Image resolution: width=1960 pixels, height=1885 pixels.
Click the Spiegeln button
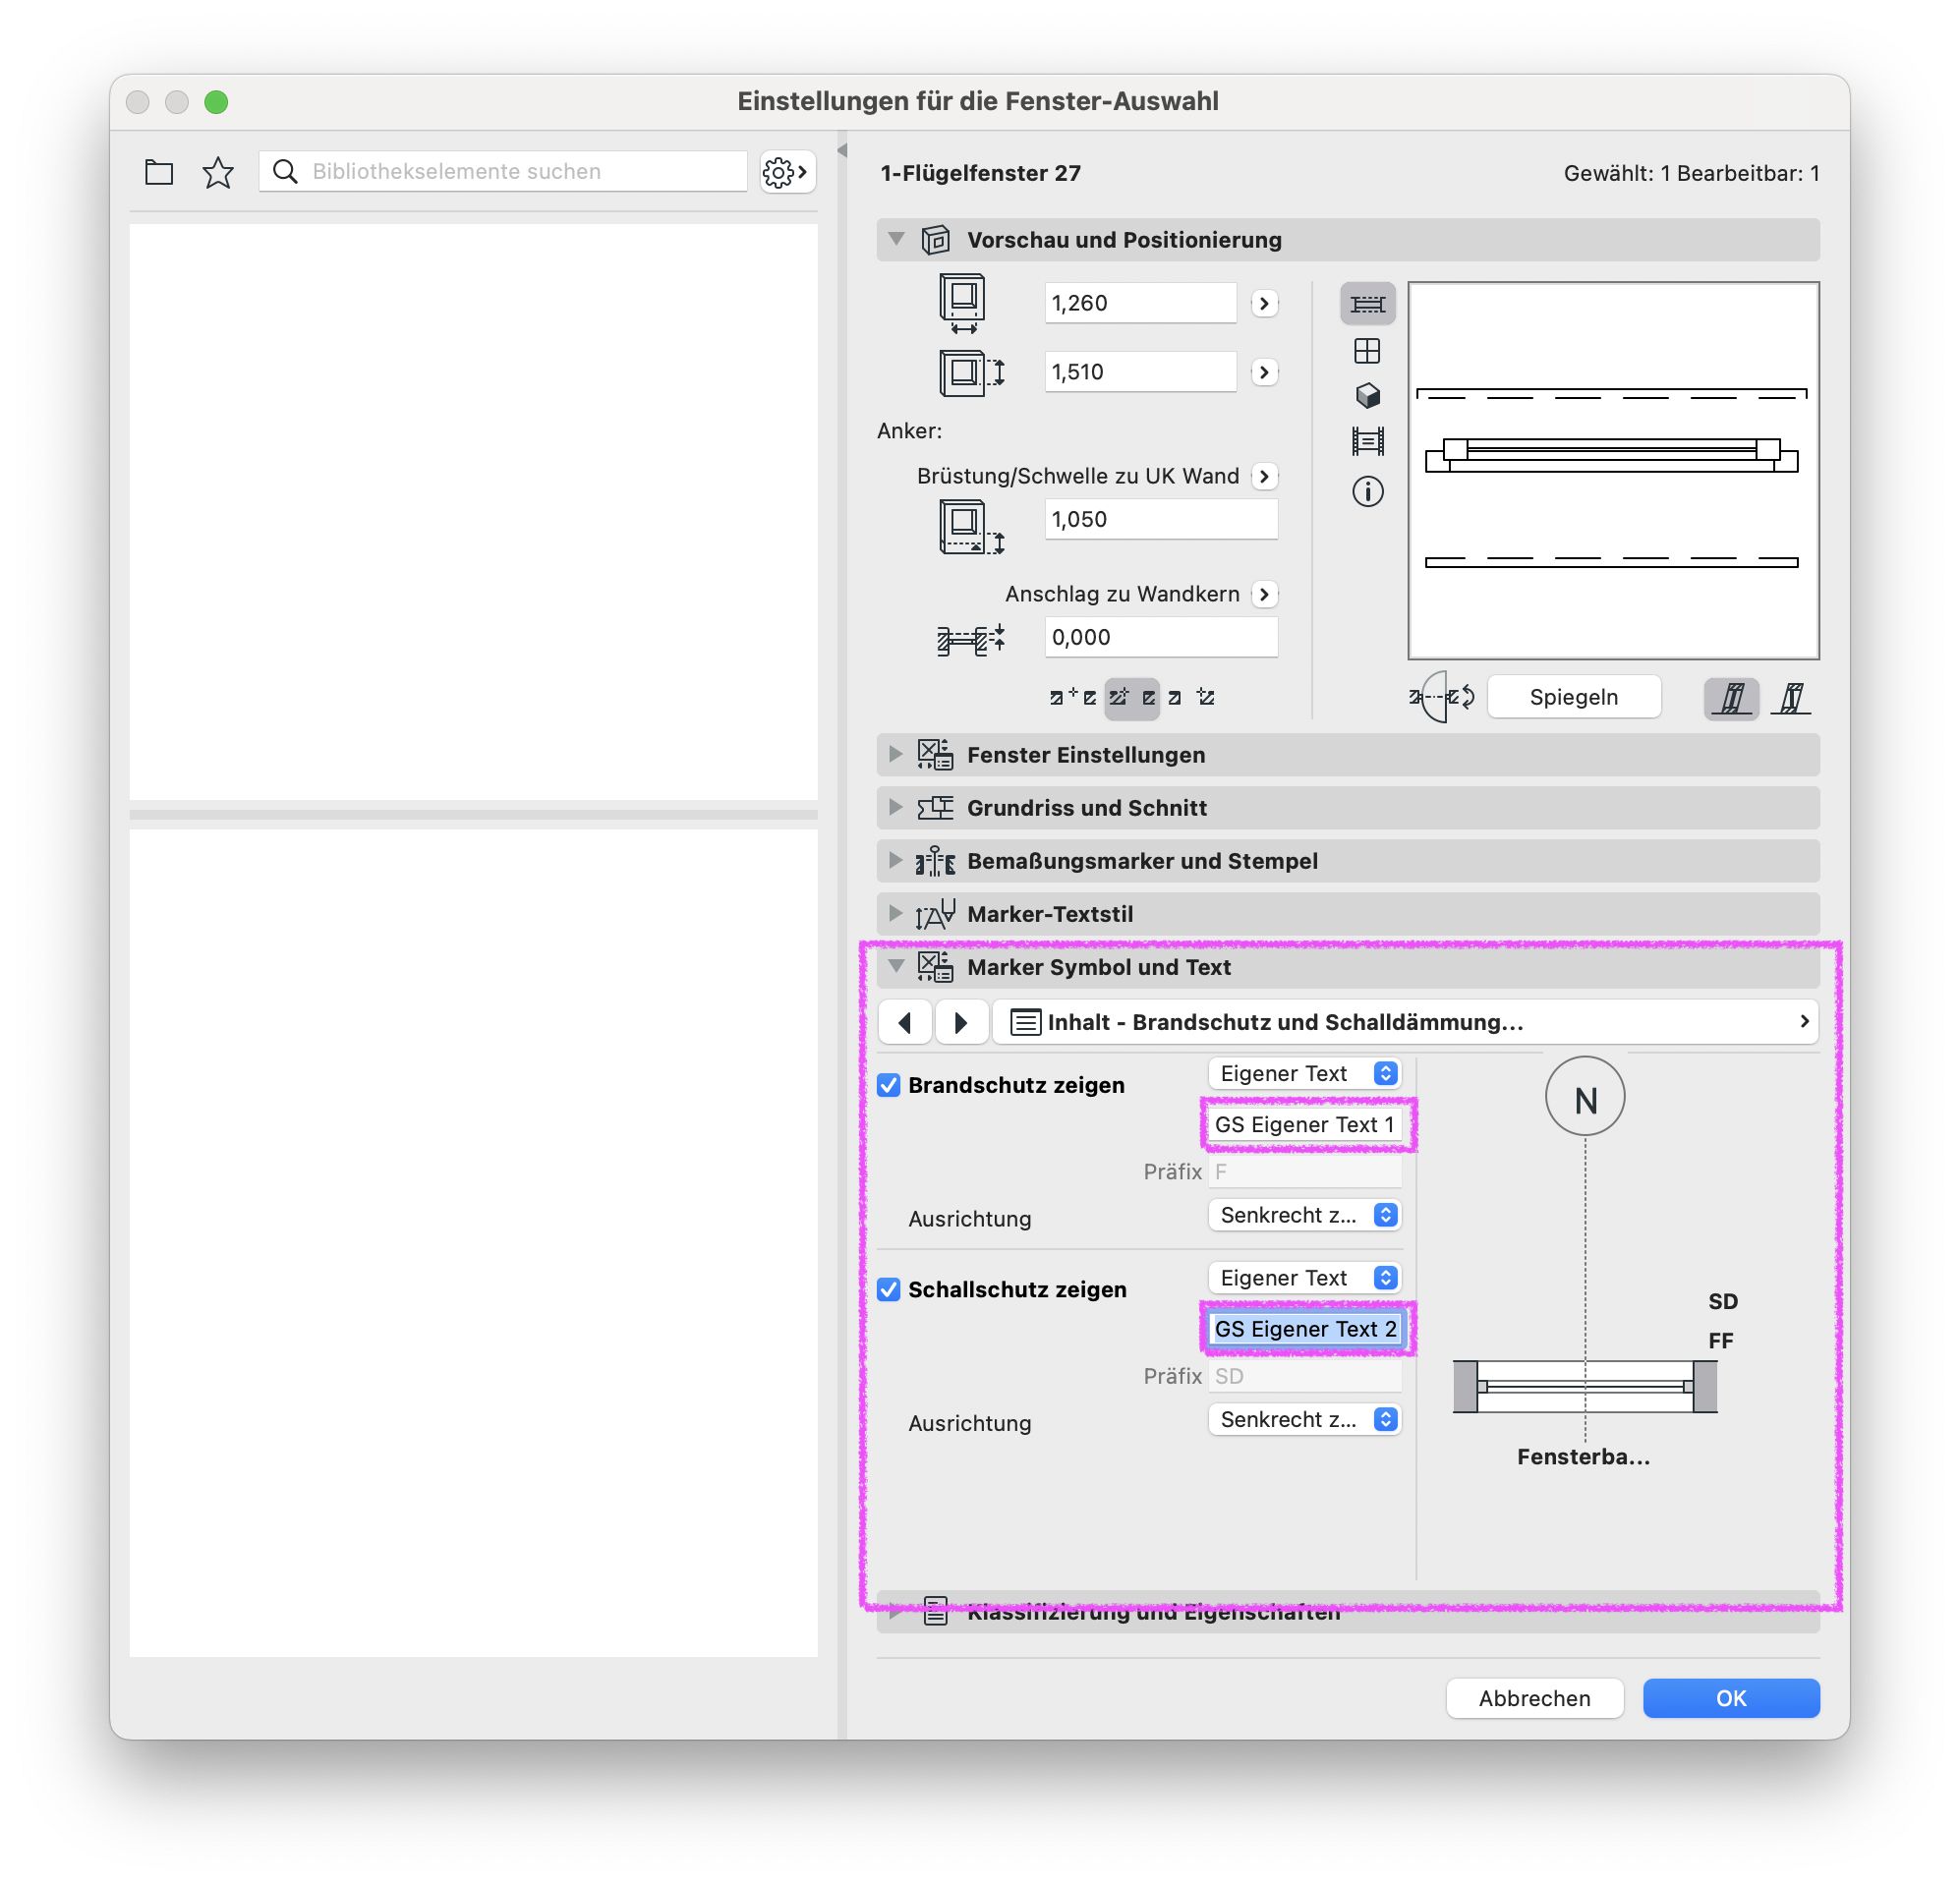(1574, 697)
